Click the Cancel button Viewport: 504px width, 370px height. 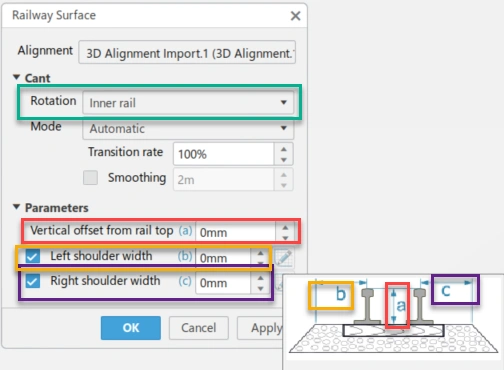coord(199,328)
